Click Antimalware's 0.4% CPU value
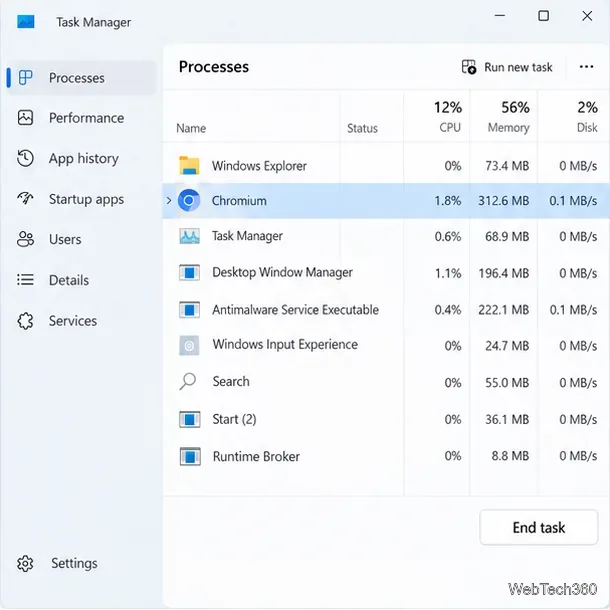The image size is (610, 610). (448, 310)
